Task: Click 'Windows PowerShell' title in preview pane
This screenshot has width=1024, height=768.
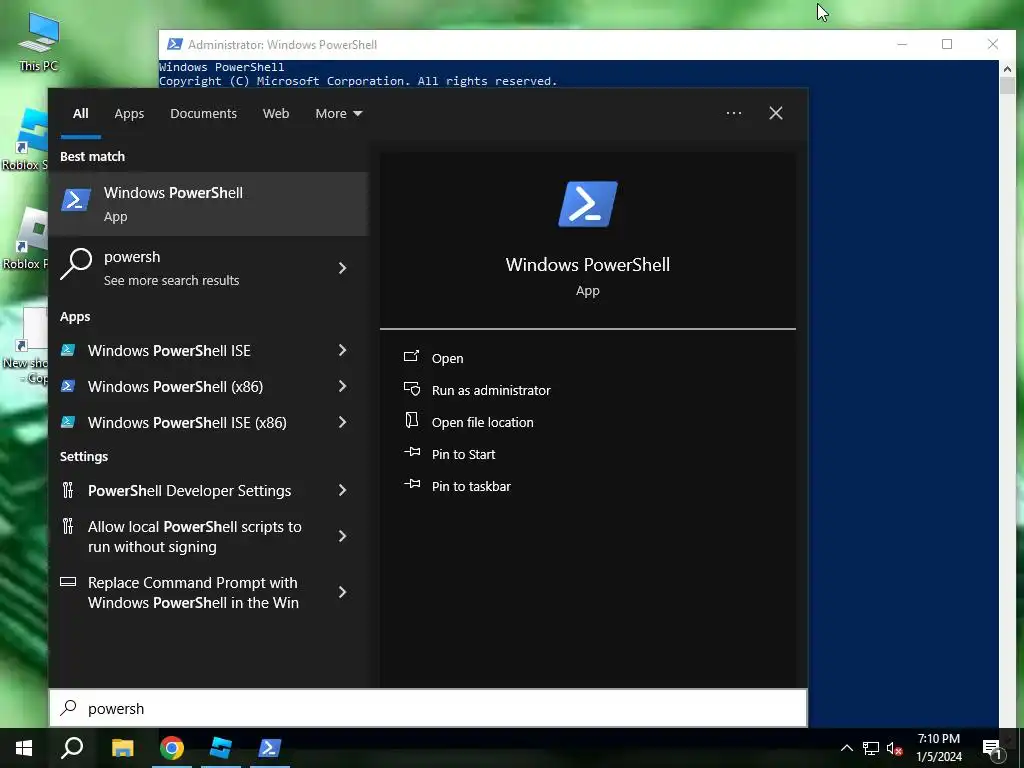Action: point(588,264)
